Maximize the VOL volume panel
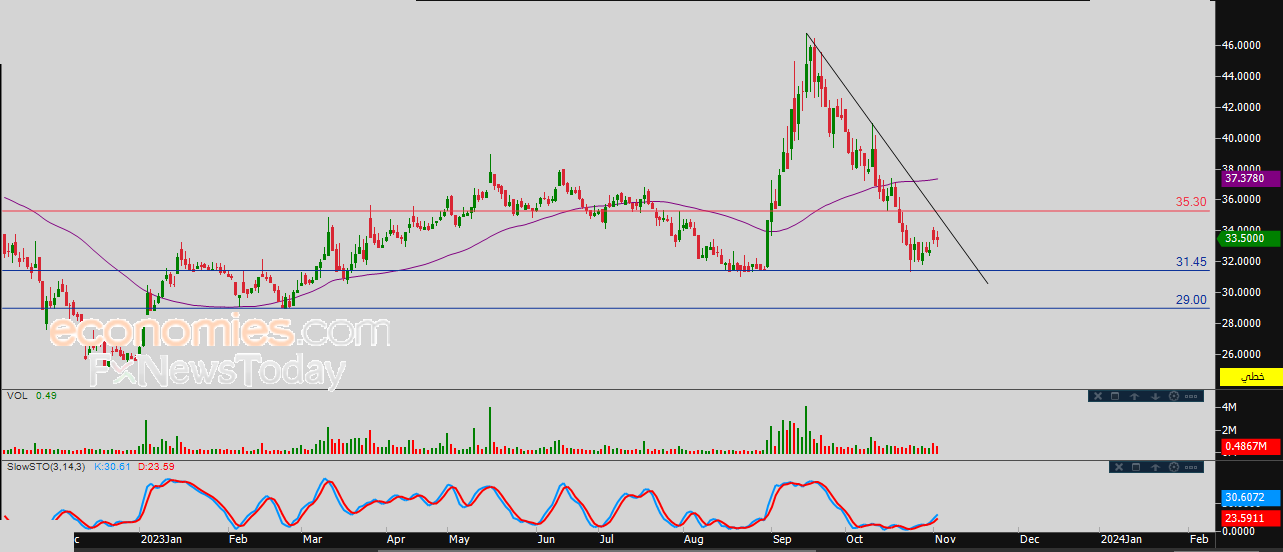Viewport: 1283px width, 552px height. coord(1115,396)
